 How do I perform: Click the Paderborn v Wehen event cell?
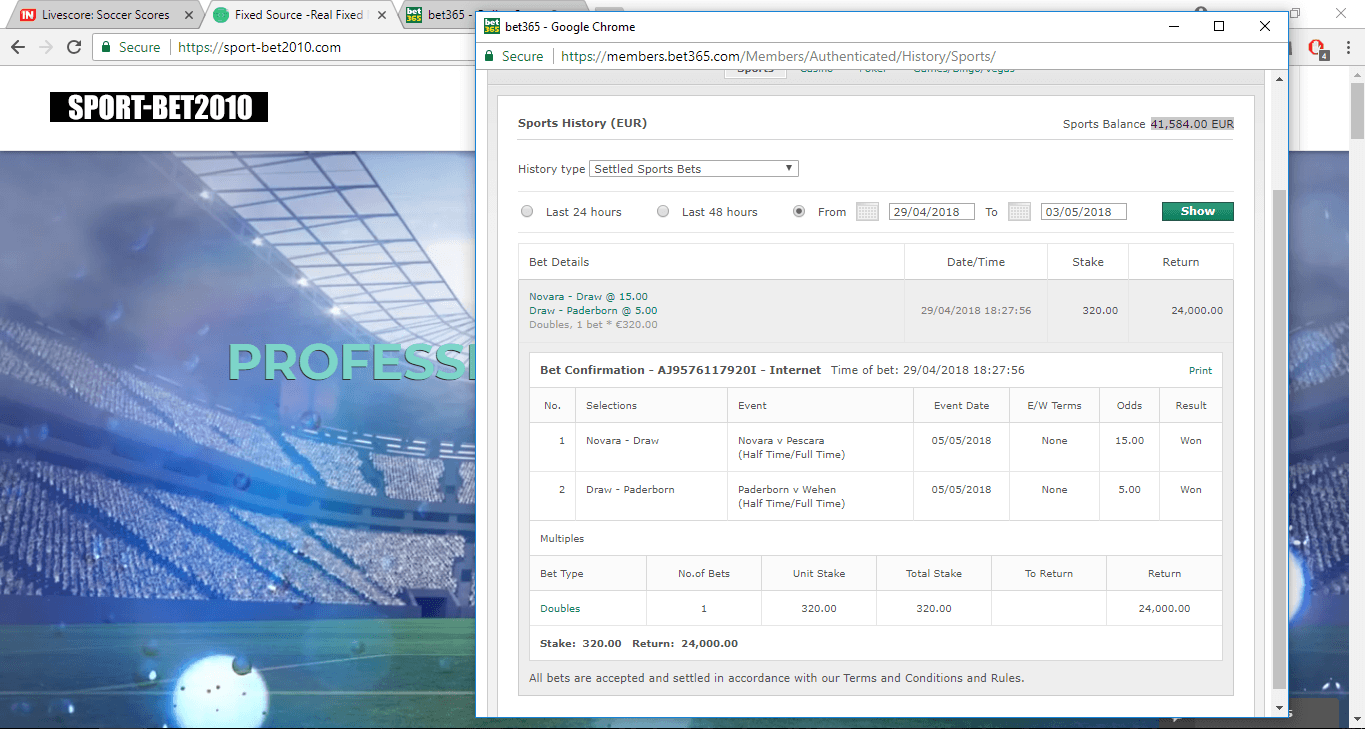pos(820,496)
